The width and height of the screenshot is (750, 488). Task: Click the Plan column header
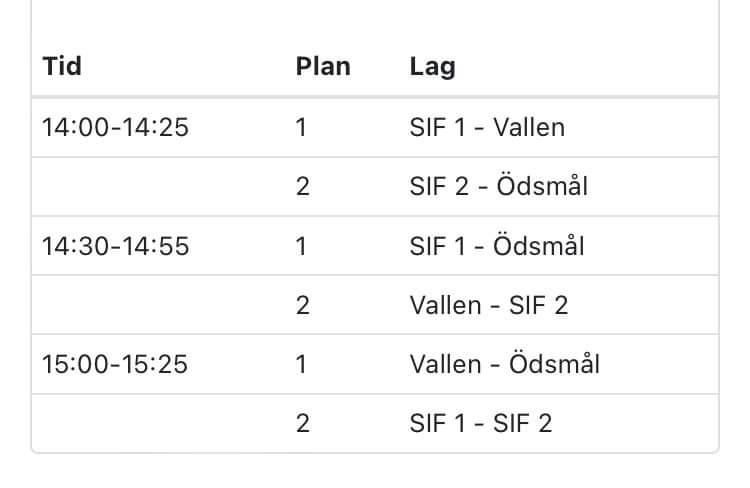323,66
